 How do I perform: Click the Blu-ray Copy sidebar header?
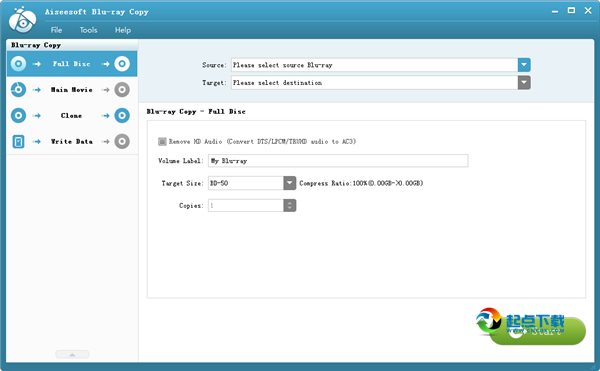(36, 45)
